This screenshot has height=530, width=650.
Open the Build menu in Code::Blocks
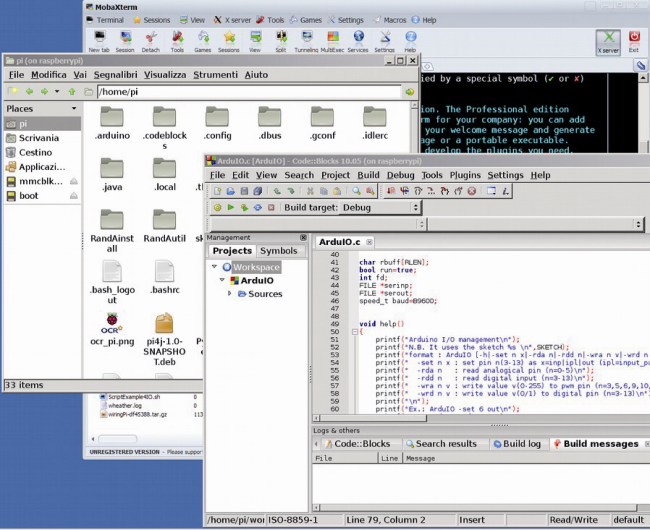click(368, 175)
